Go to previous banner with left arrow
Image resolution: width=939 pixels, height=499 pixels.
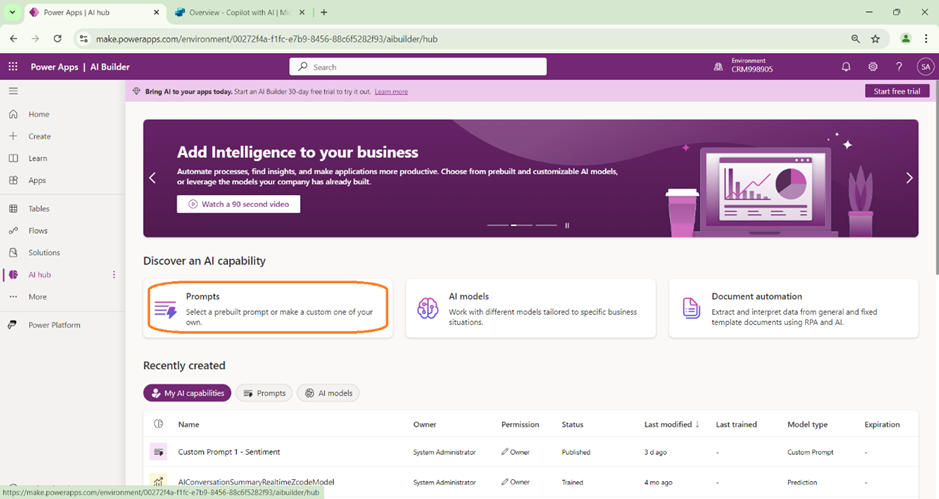coord(153,178)
